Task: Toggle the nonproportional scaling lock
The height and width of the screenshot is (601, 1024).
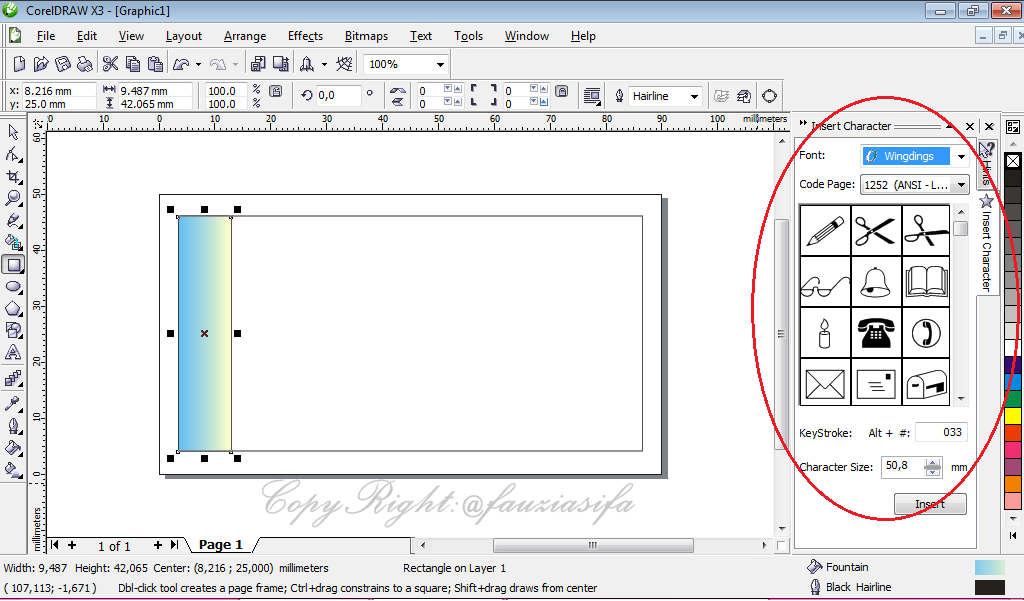Action: 276,91
